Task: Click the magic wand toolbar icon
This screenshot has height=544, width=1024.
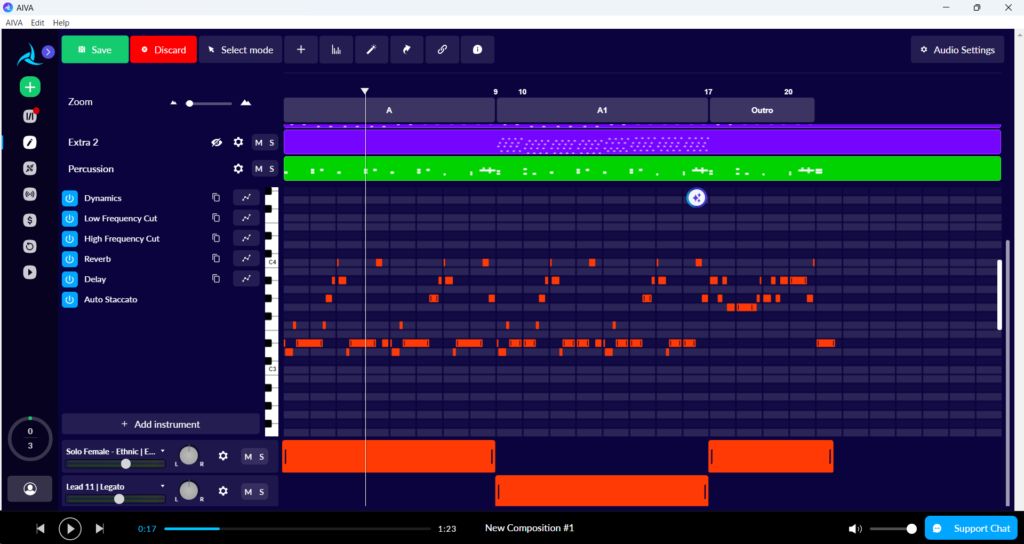Action: click(372, 50)
